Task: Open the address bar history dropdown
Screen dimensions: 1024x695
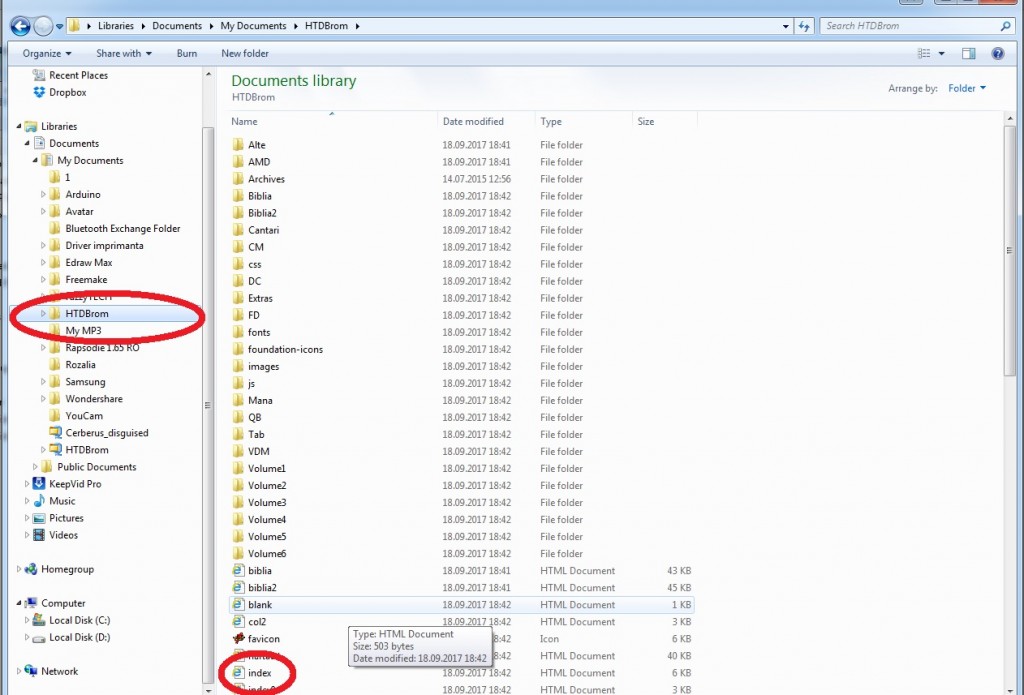Action: pos(786,26)
